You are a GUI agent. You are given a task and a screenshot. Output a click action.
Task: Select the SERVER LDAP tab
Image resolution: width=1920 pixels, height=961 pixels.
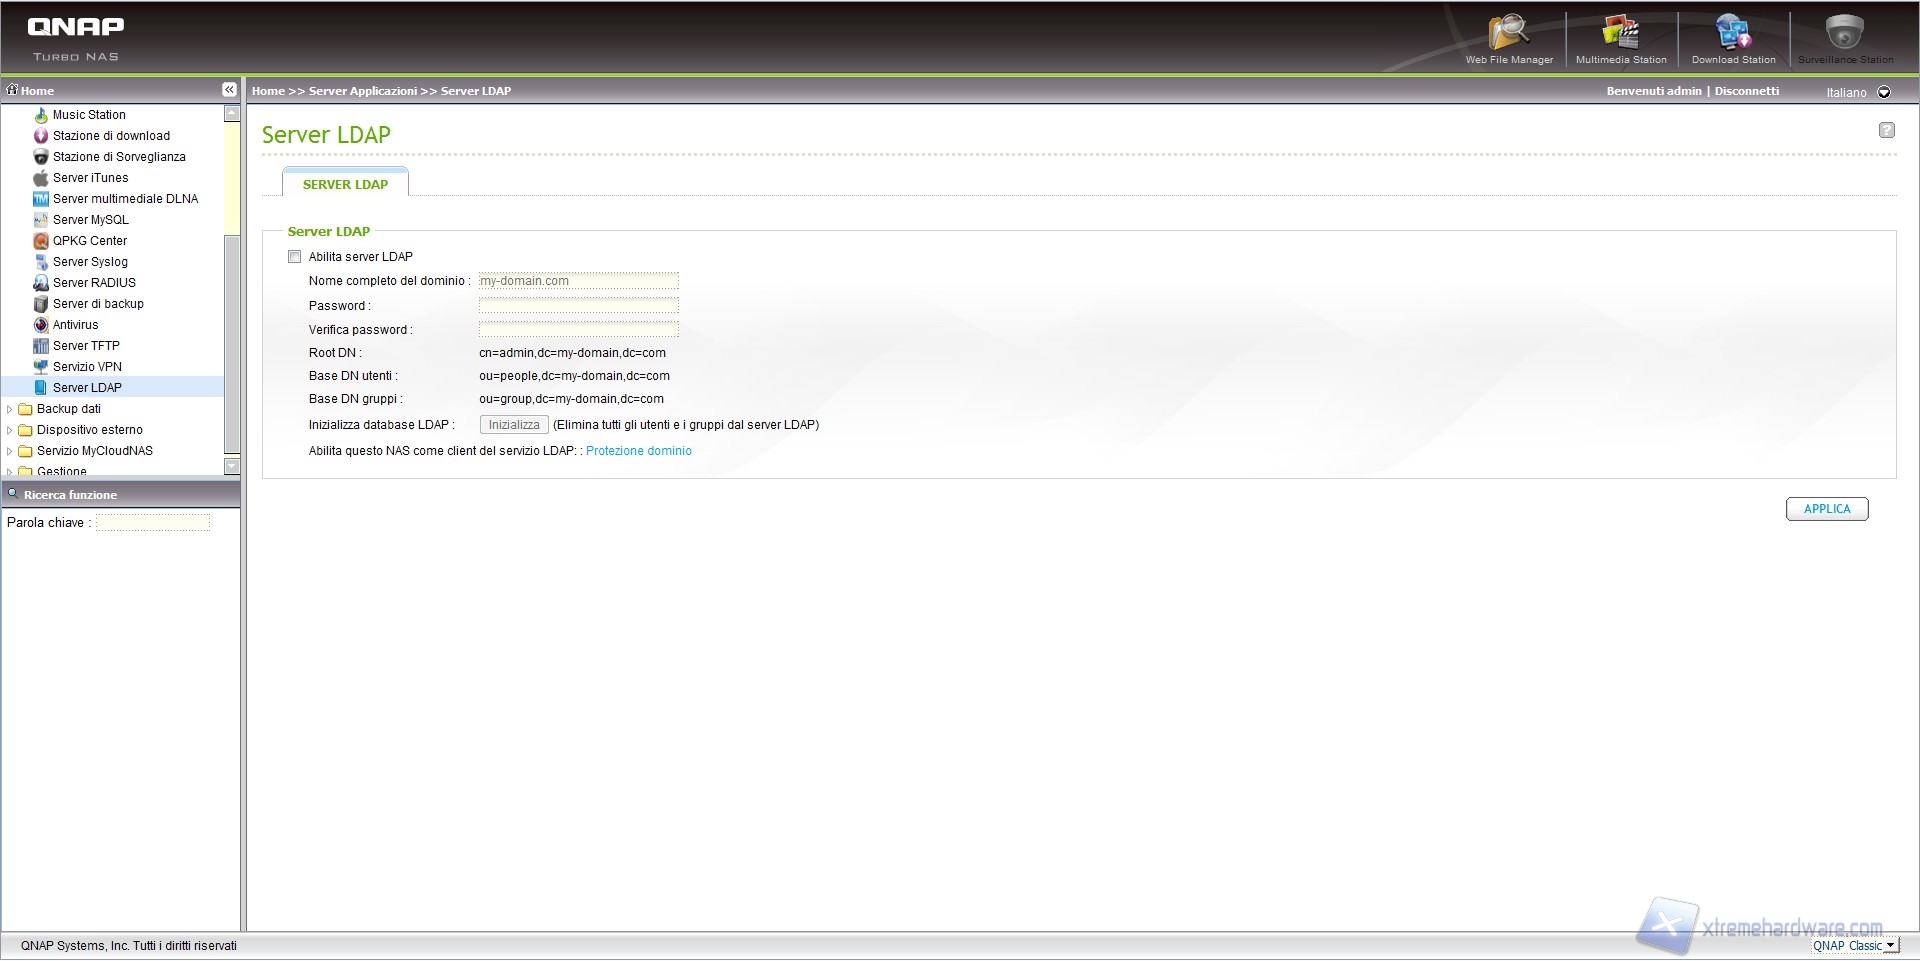pos(345,184)
